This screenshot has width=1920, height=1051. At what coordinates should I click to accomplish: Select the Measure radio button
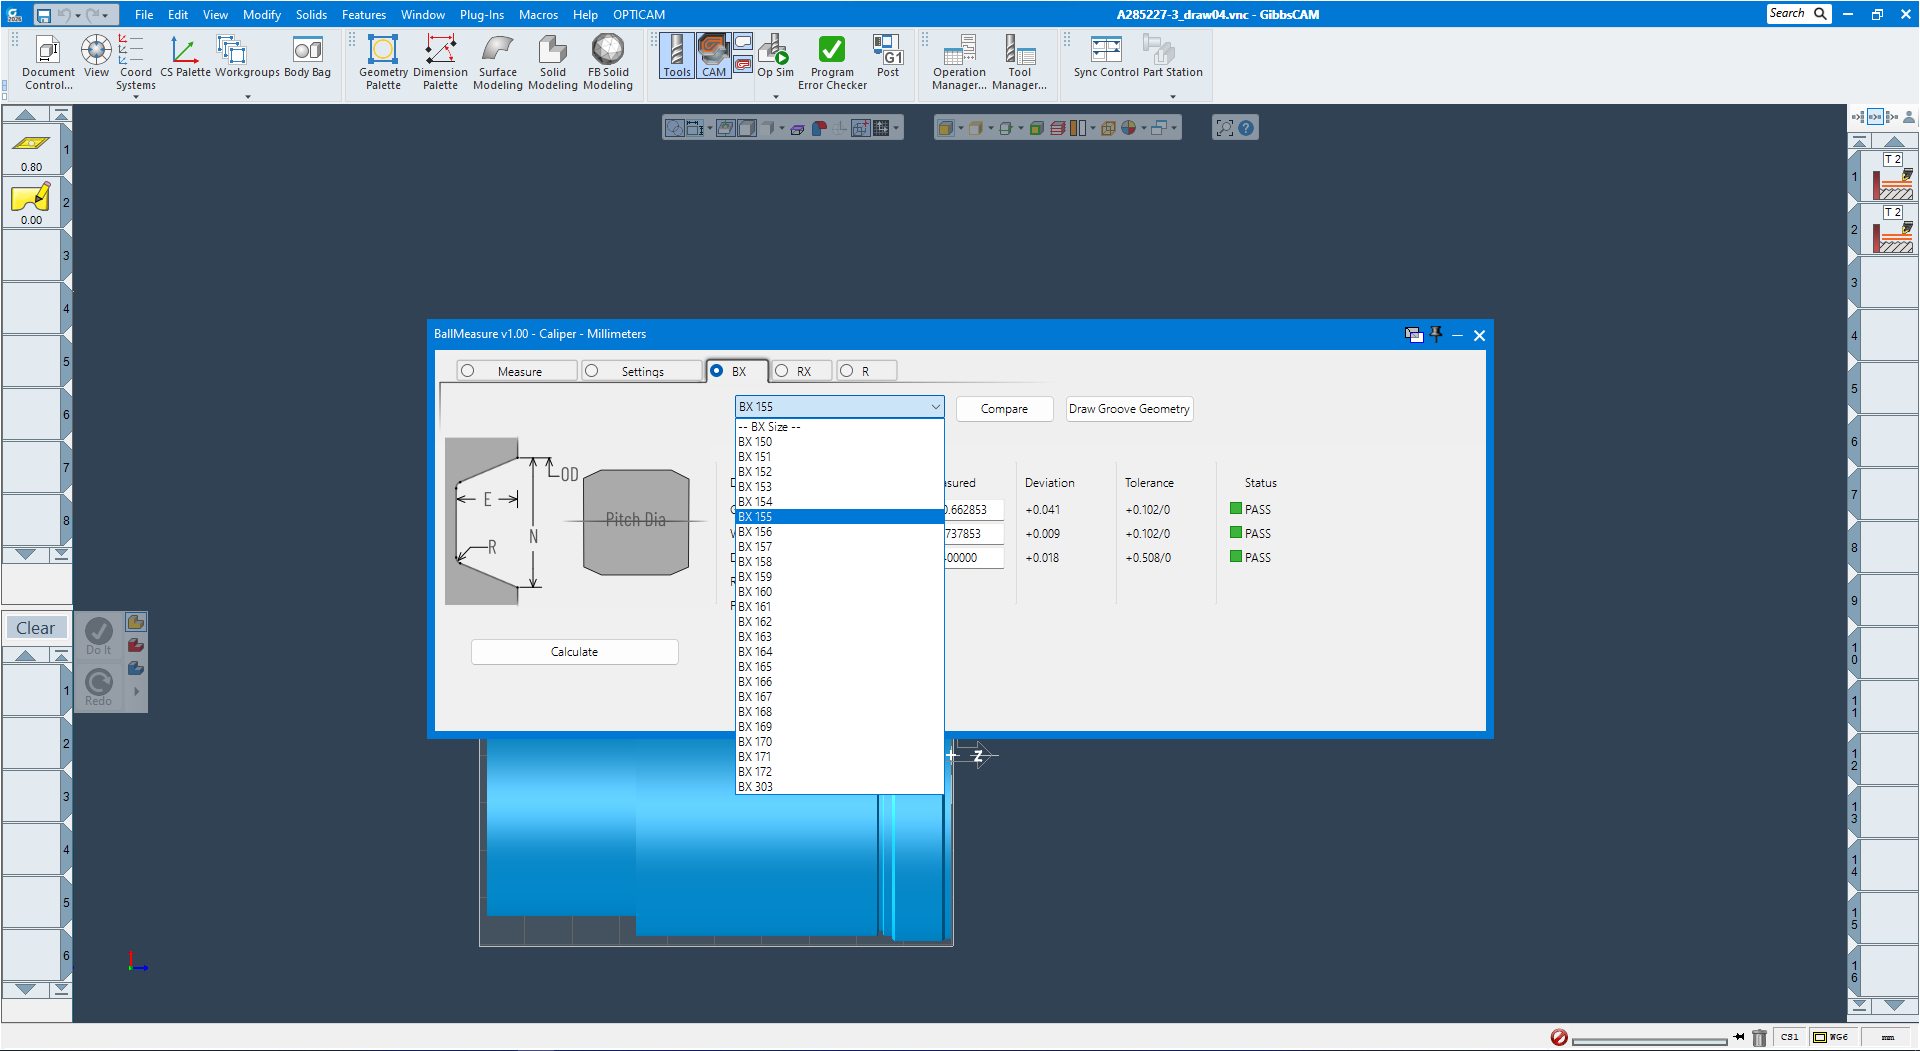coord(468,370)
